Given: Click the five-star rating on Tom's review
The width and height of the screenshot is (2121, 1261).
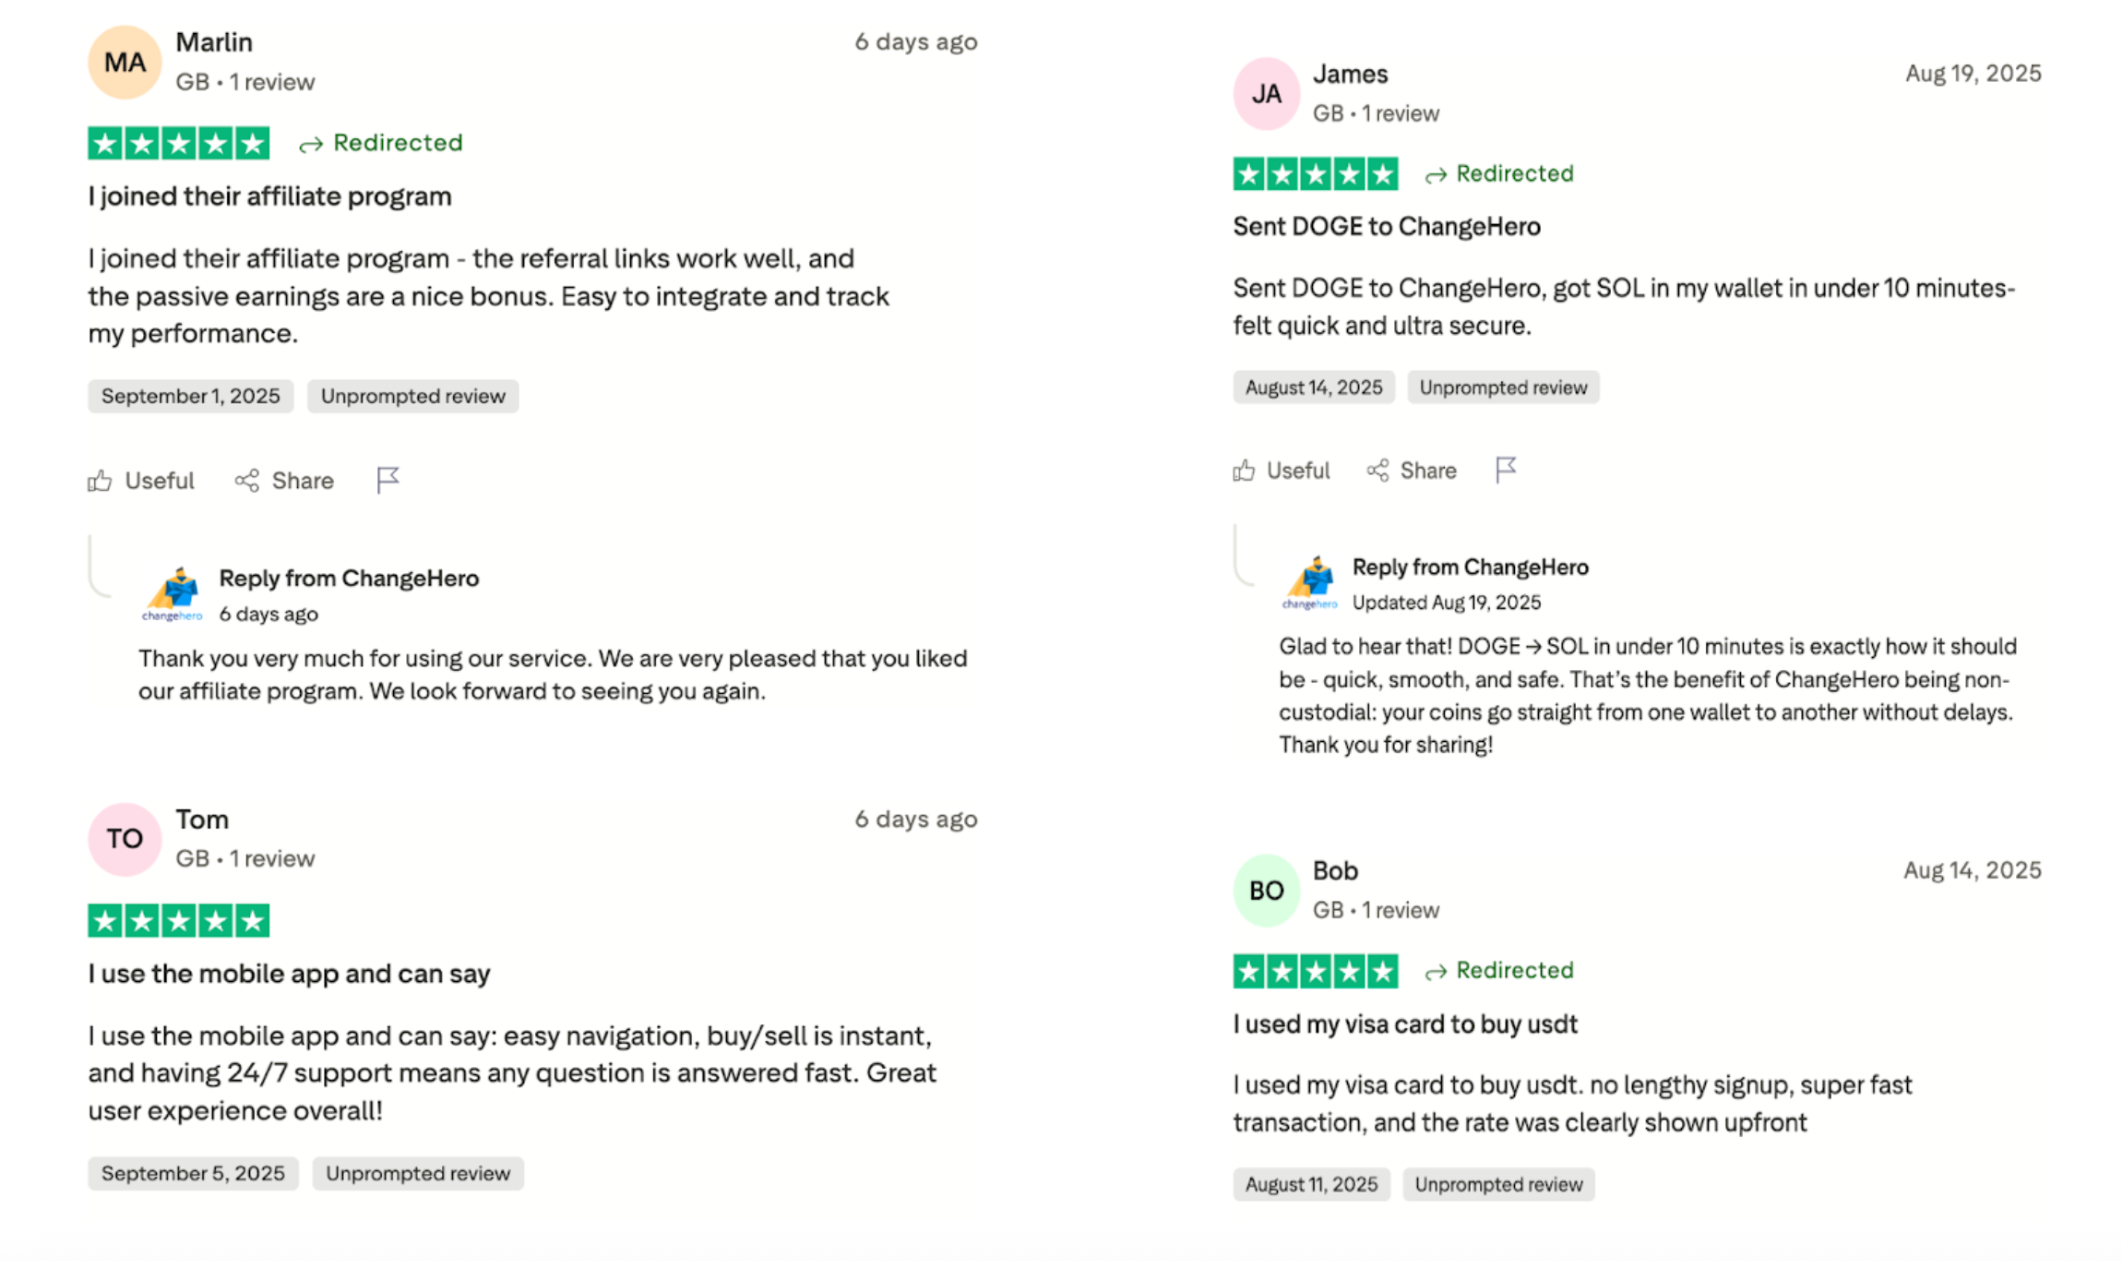Looking at the screenshot, I should click(x=179, y=920).
